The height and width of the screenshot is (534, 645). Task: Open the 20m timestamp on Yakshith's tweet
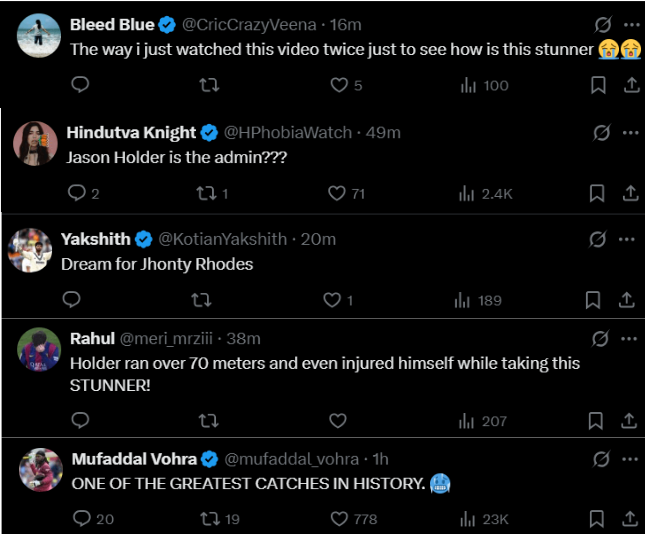point(318,239)
